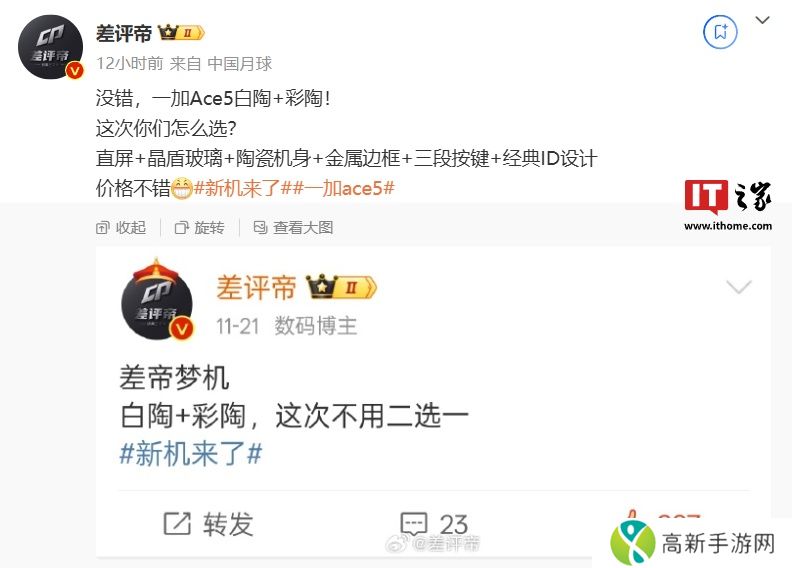Expand the post options chevron at top right
Viewport: 792px width, 568px height.
[762, 20]
